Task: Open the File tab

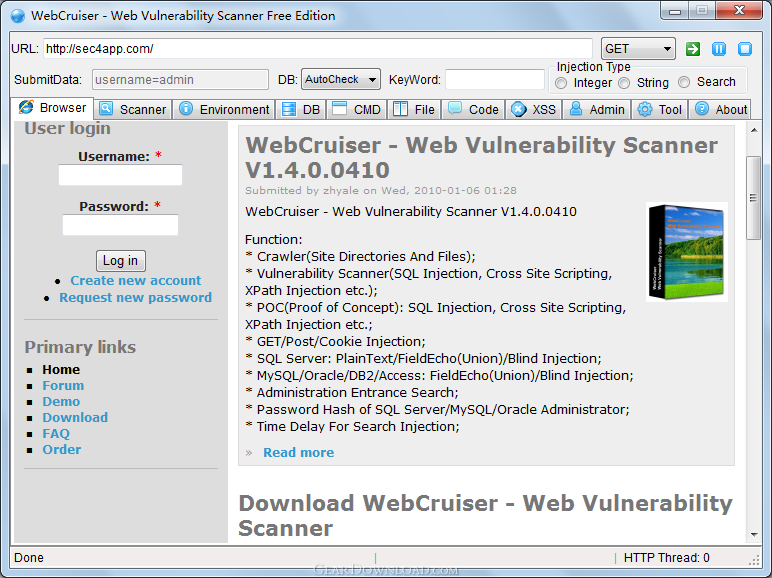Action: tap(415, 109)
